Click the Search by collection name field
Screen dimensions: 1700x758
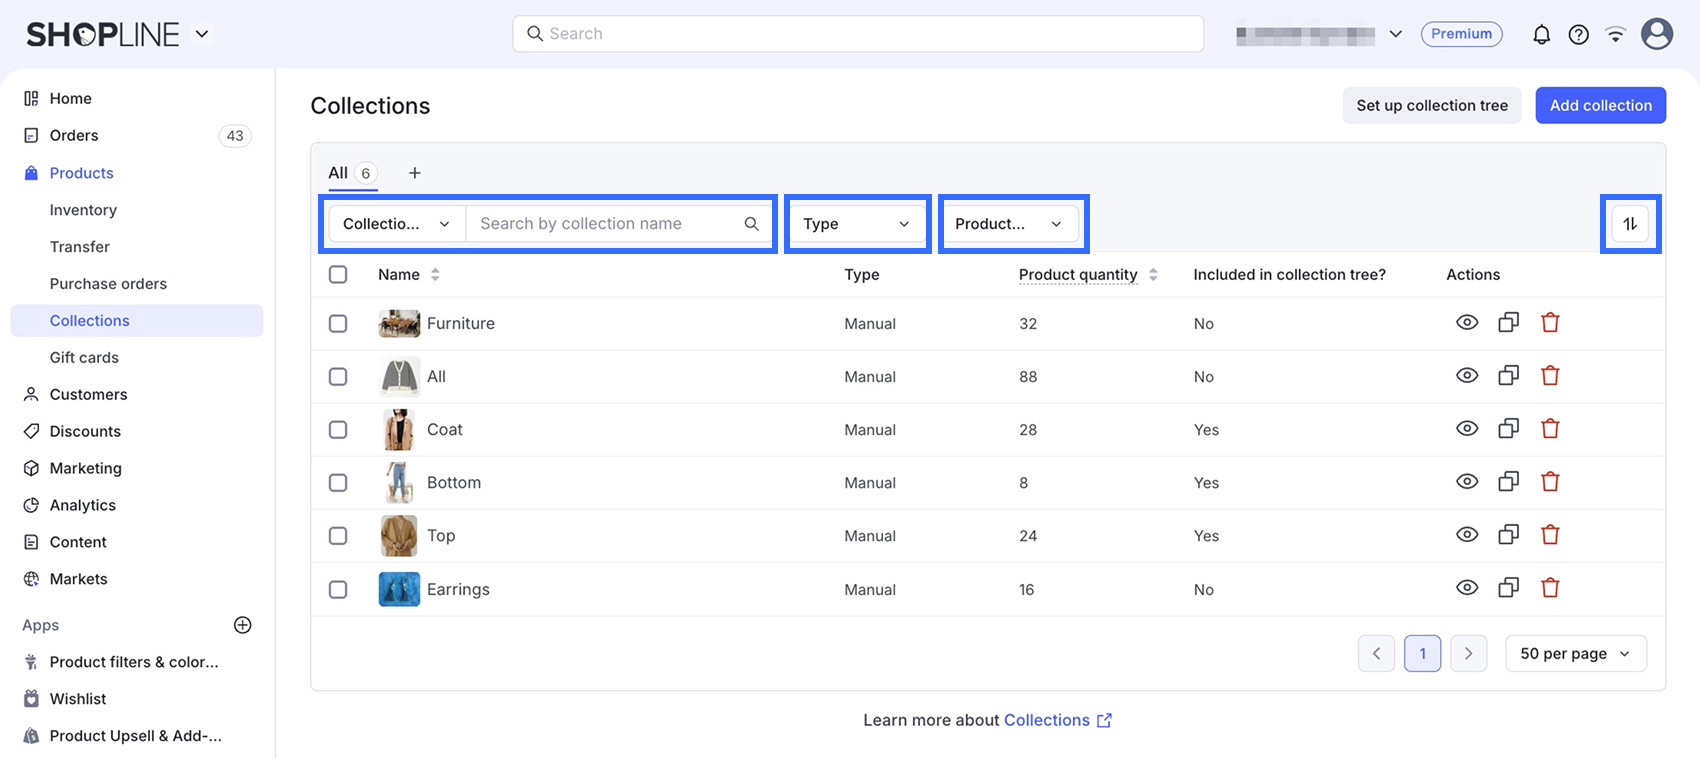pos(618,224)
